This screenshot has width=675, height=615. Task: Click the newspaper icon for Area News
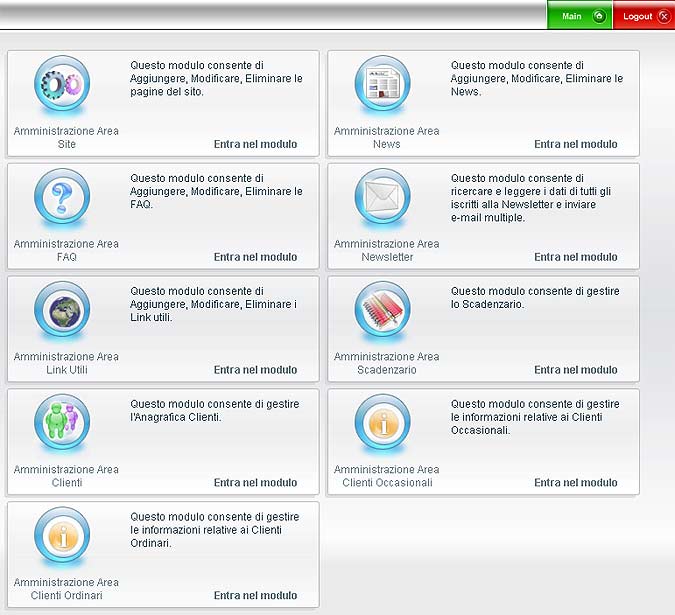pyautogui.click(x=382, y=83)
